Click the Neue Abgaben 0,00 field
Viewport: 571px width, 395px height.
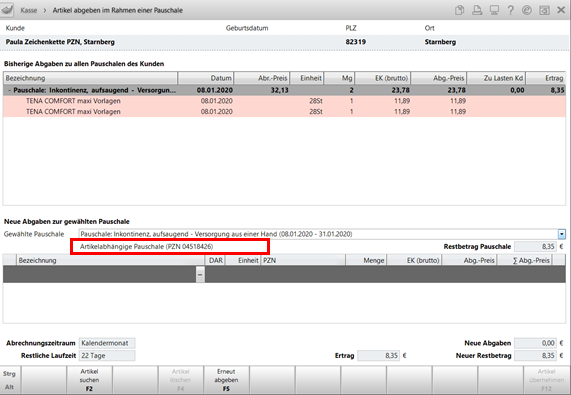click(535, 343)
